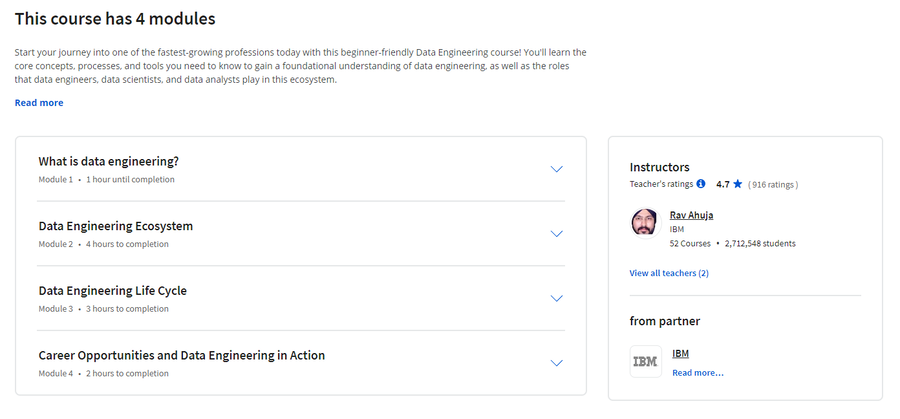Open the IBM partner name link
This screenshot has height=419, width=900.
click(x=680, y=354)
